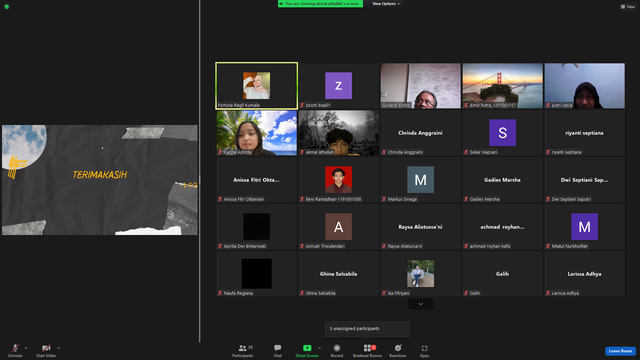Click the green 'You are viewing' screen banner
The width and height of the screenshot is (640, 360).
coord(320,4)
